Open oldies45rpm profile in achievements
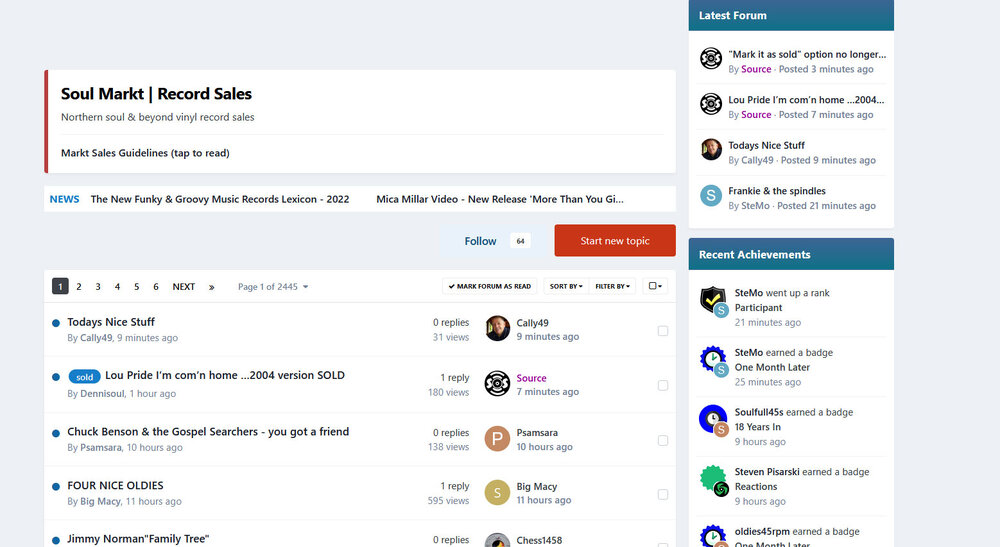Viewport: 1000px width, 547px height. pos(762,531)
